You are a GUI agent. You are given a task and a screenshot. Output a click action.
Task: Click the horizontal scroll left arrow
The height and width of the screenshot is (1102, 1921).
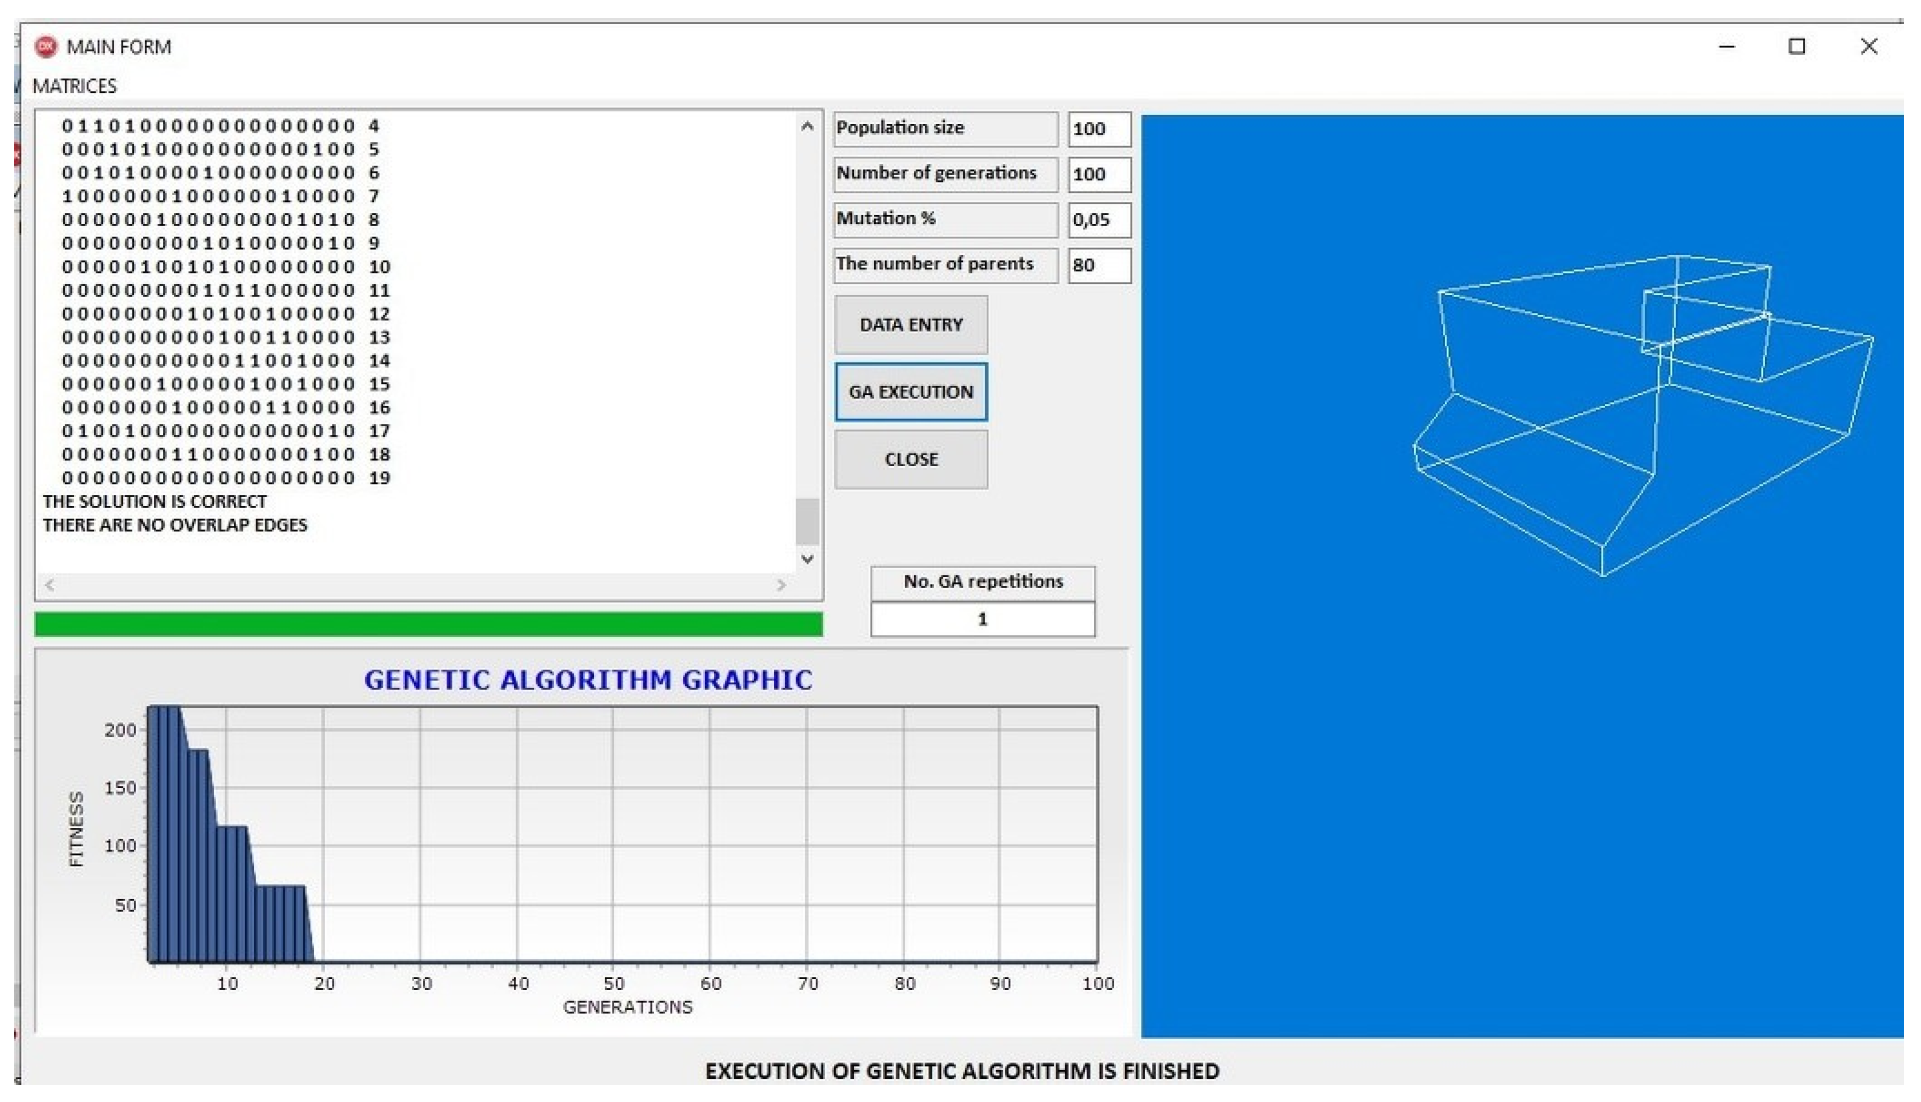50,585
